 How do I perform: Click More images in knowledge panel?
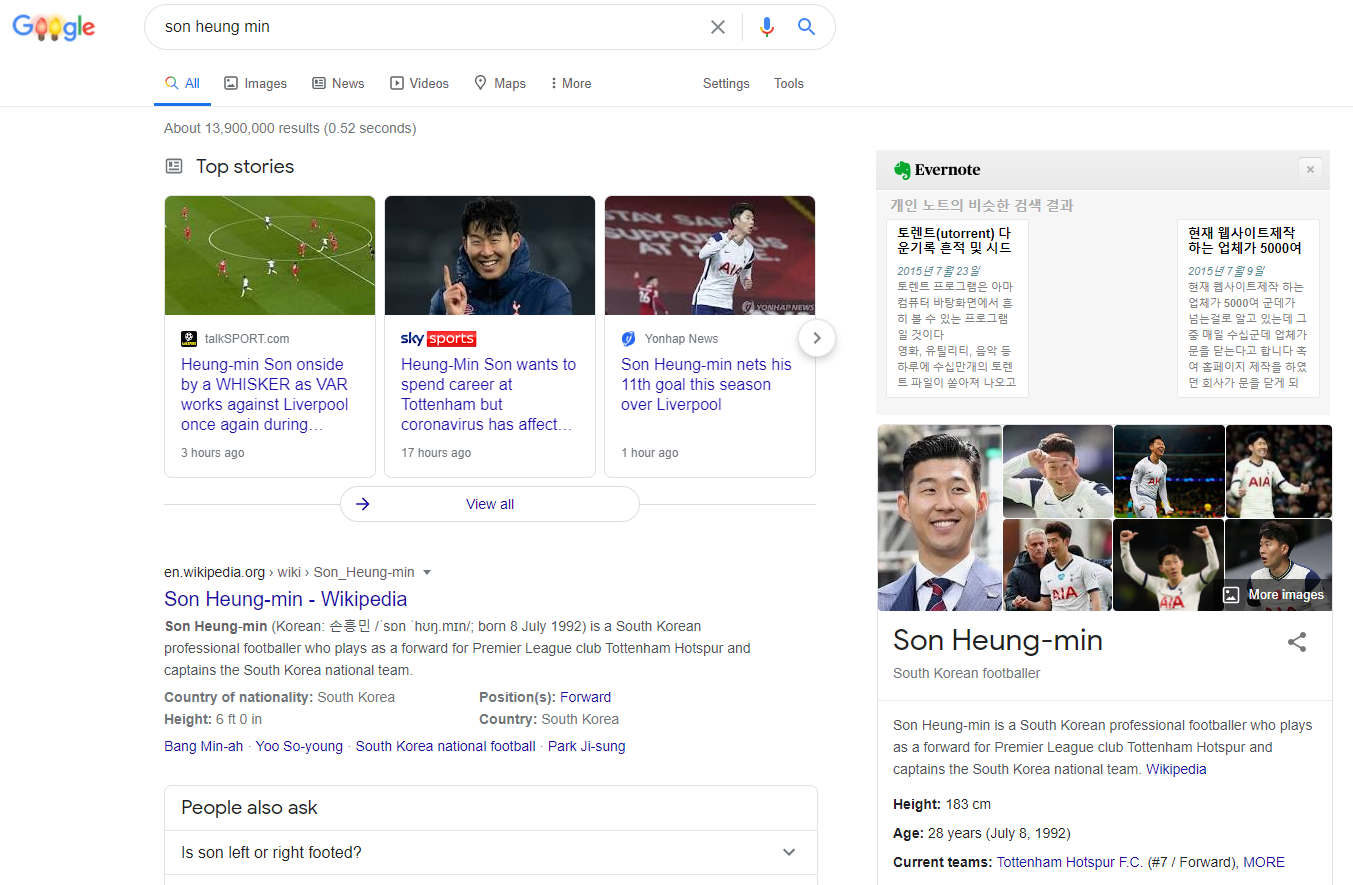(x=1276, y=594)
